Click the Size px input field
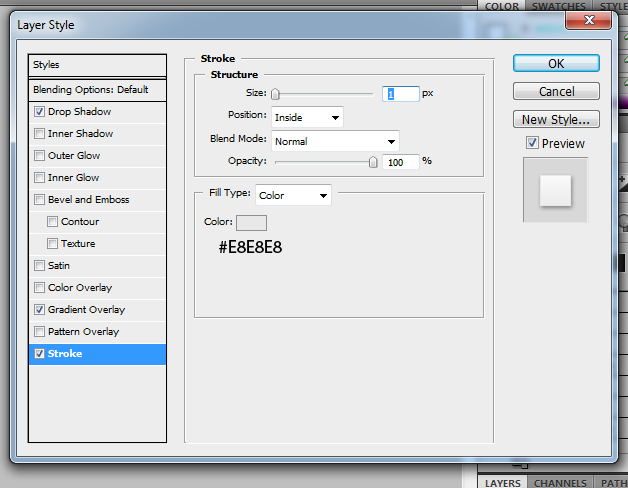 [401, 94]
